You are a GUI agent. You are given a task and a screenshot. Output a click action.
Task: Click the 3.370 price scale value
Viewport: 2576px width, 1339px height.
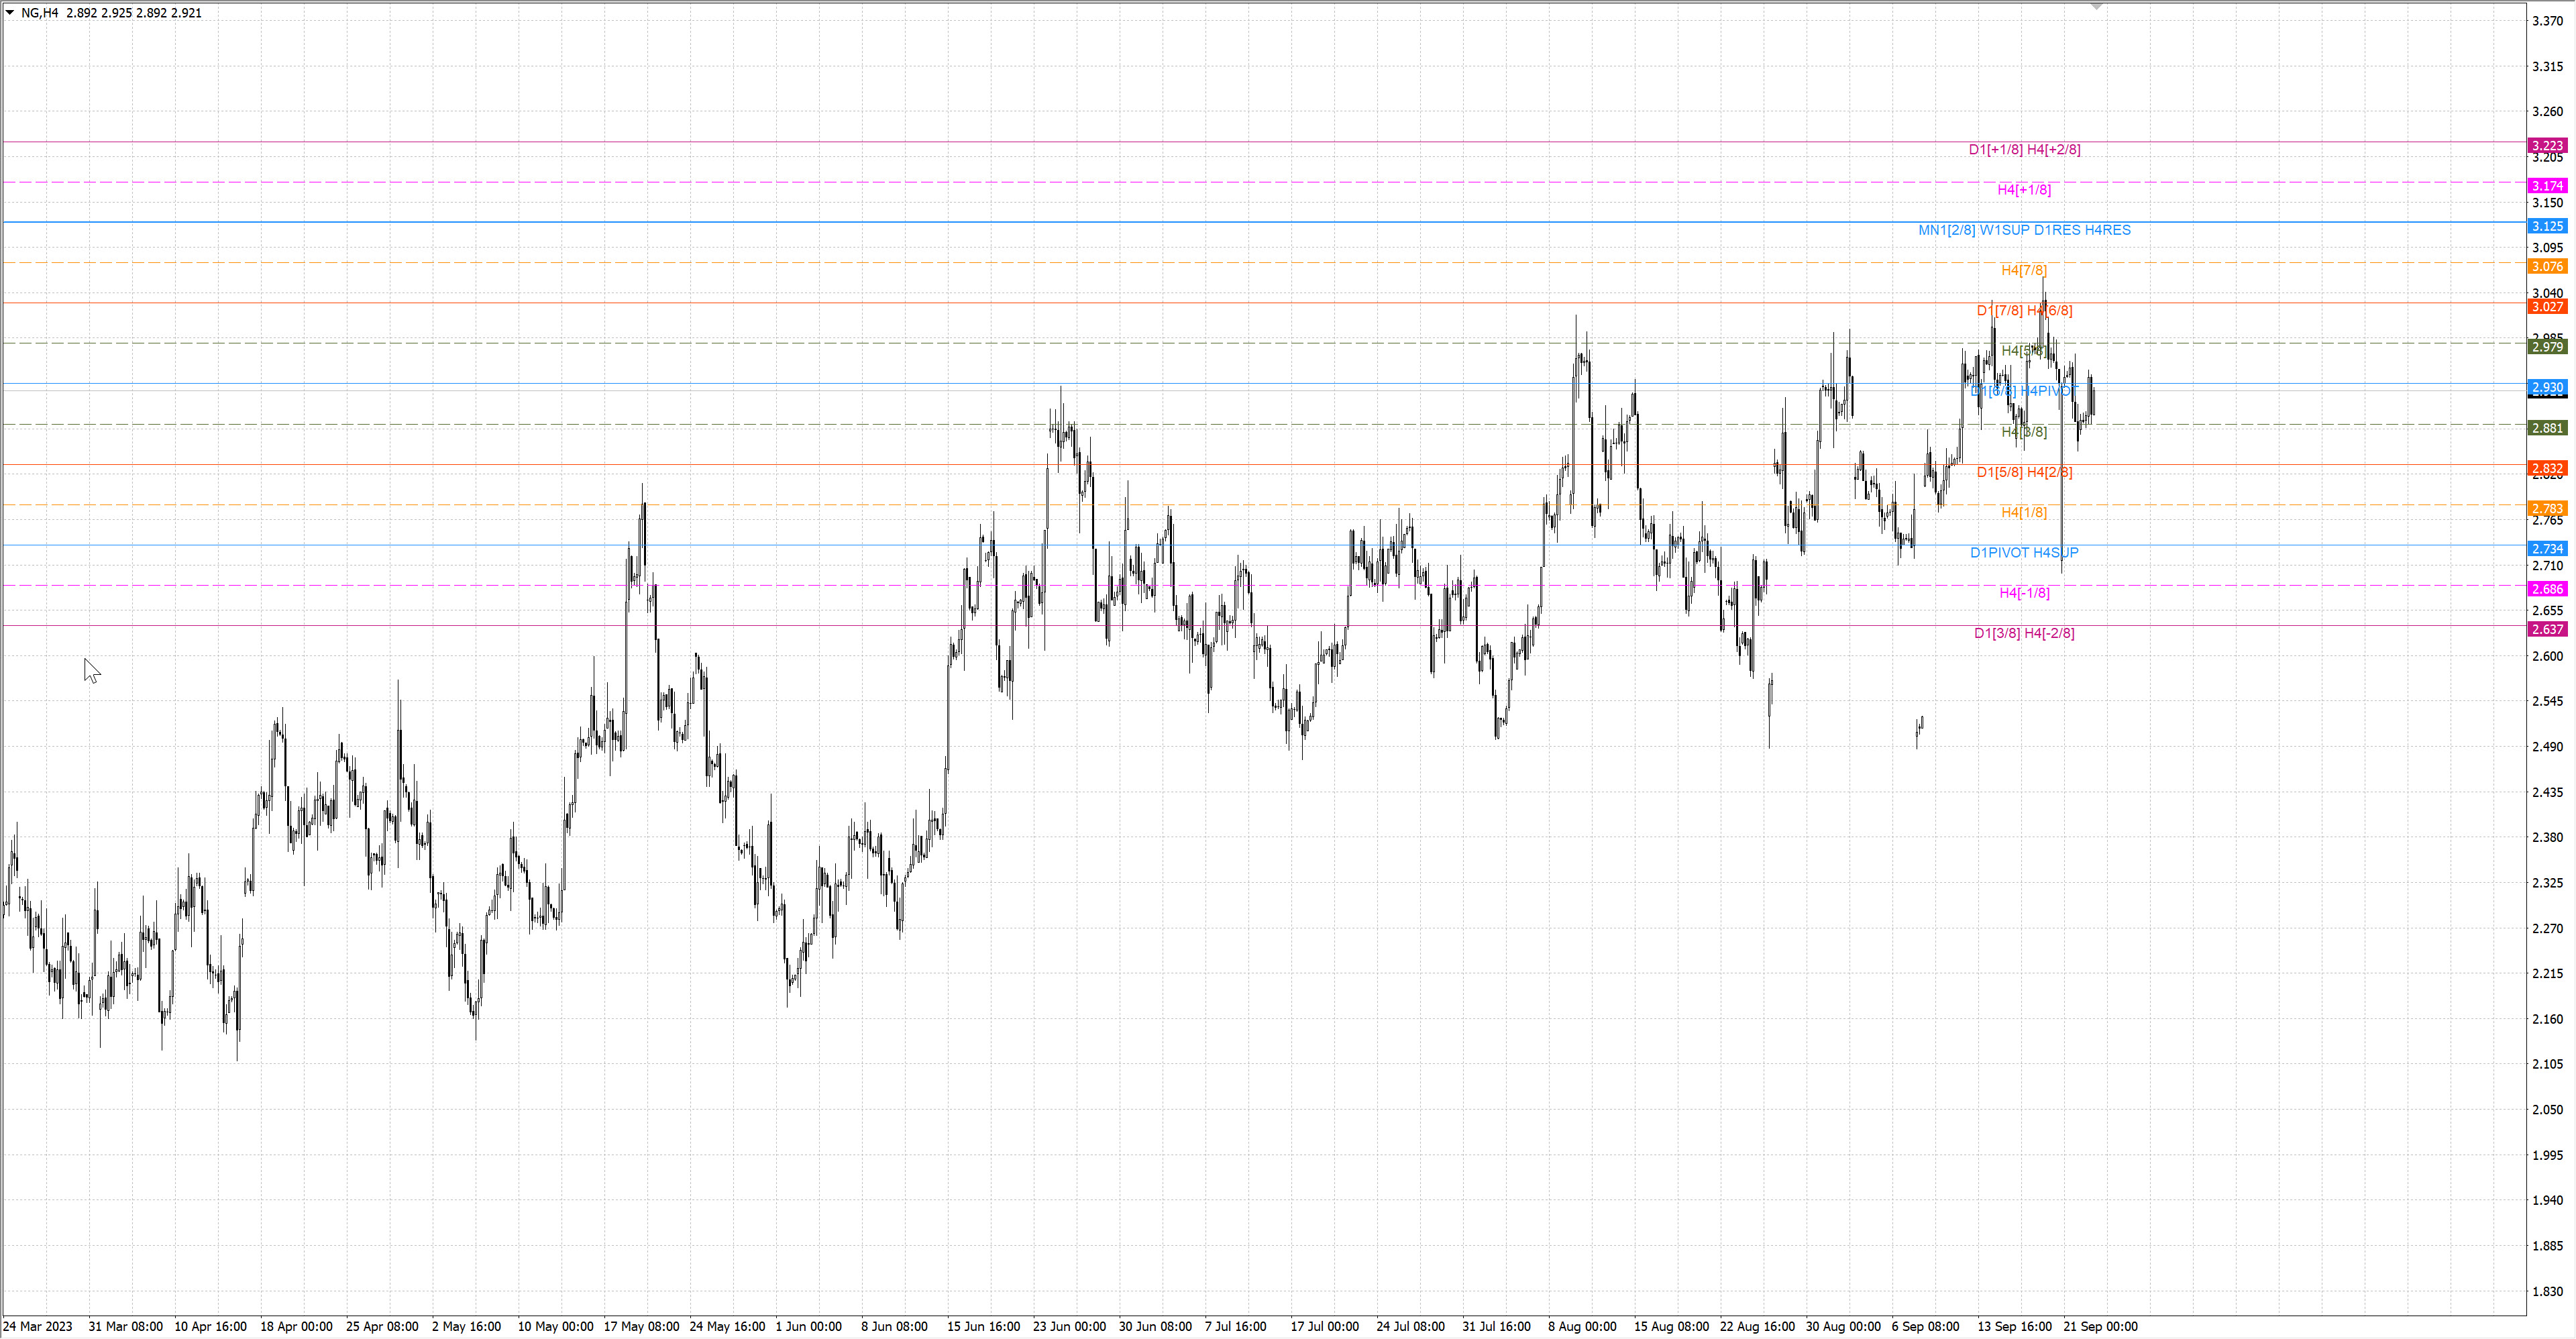coord(2547,21)
